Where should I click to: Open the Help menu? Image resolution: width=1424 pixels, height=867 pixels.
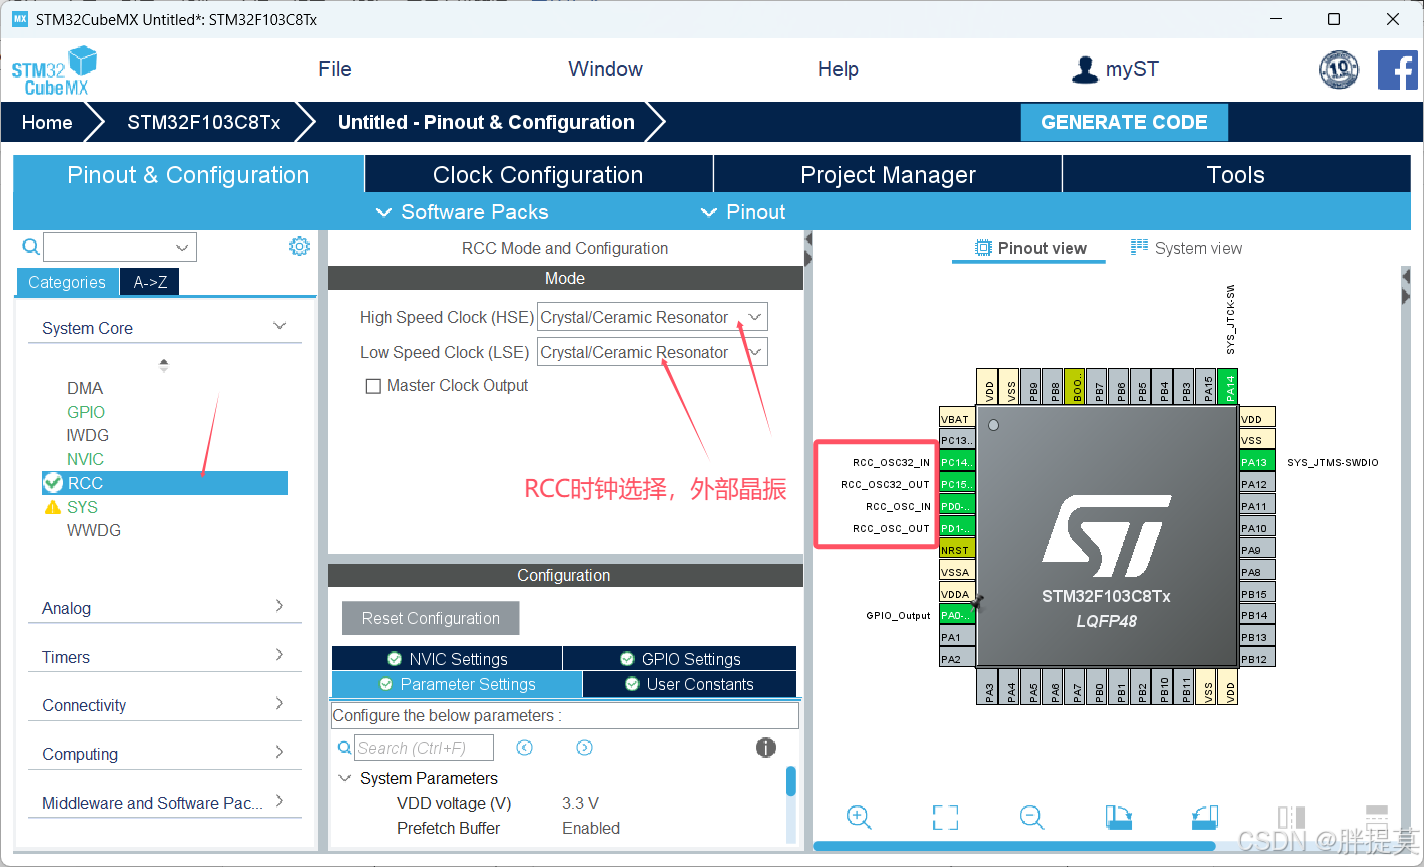click(838, 69)
